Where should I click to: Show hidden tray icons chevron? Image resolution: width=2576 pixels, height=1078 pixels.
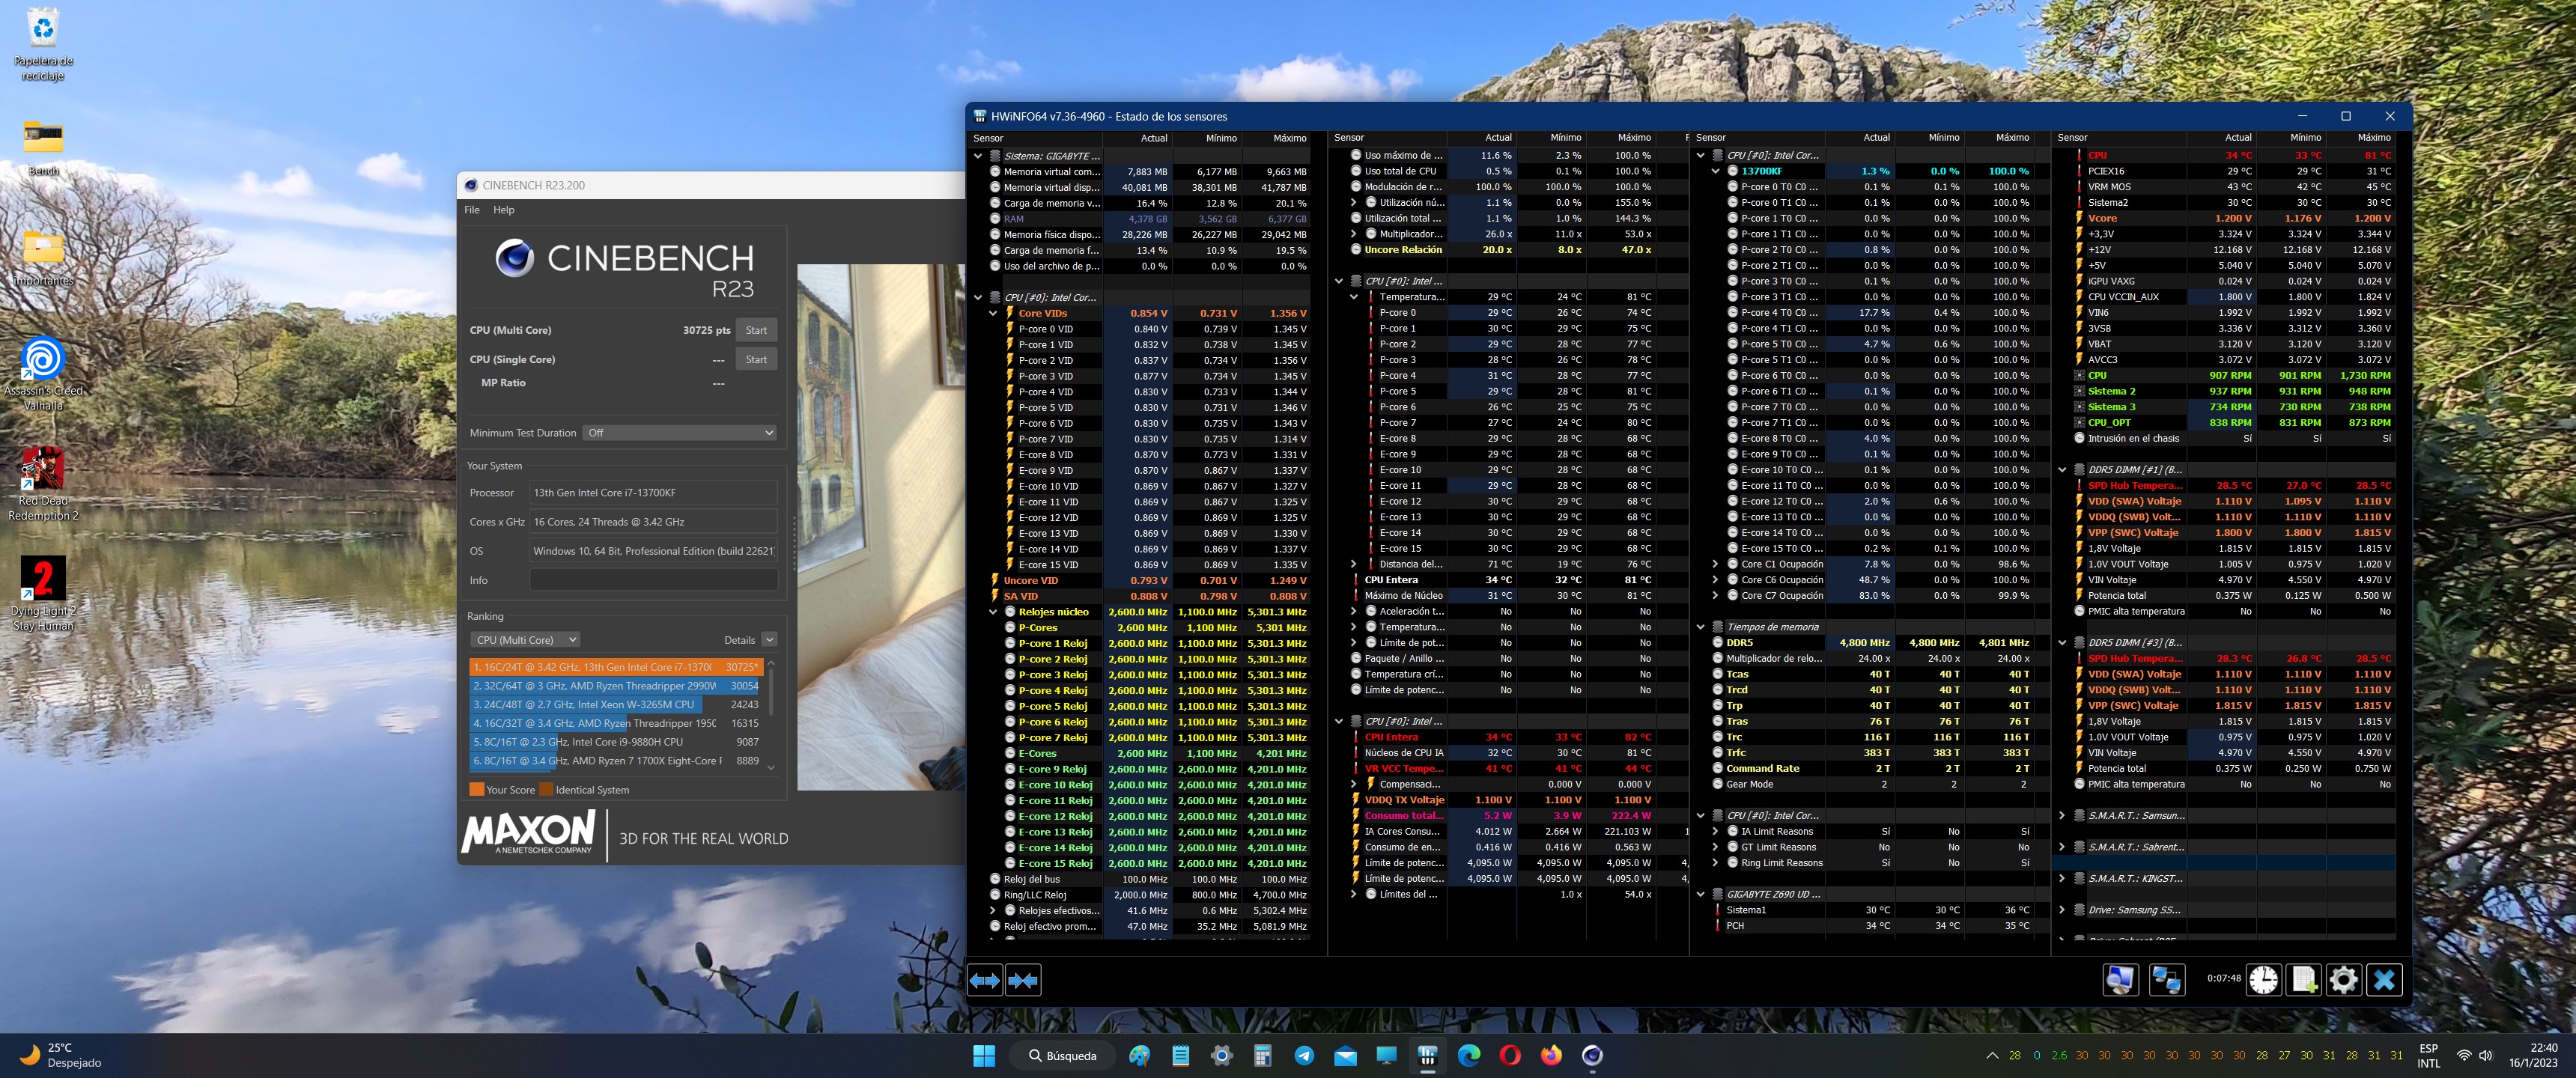(x=1992, y=1056)
